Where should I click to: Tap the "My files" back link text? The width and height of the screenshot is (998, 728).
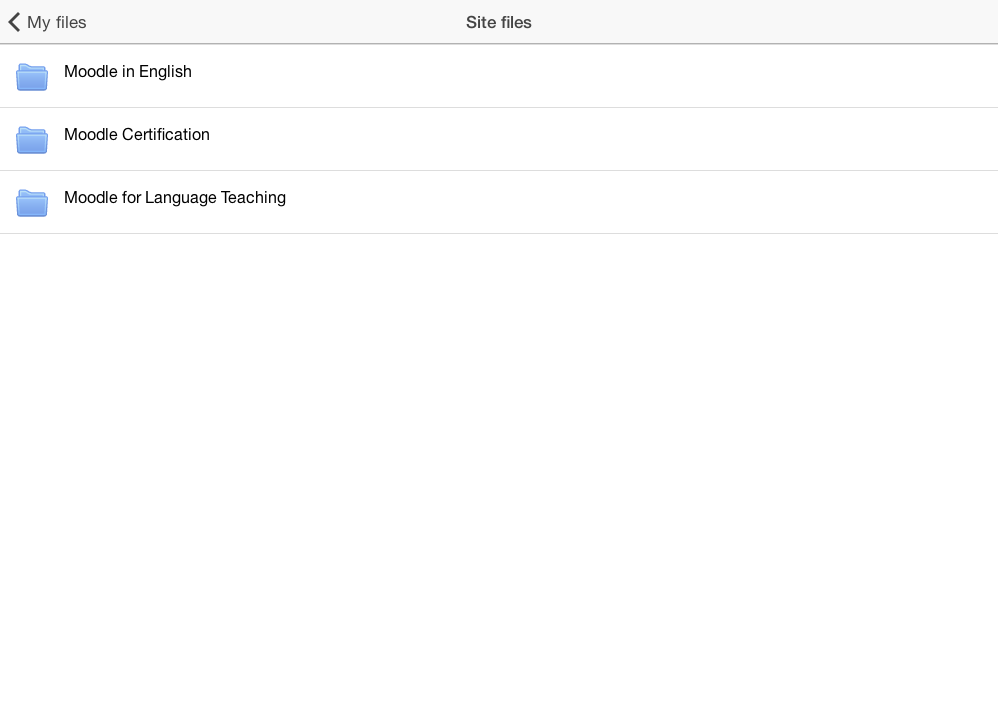coord(57,22)
